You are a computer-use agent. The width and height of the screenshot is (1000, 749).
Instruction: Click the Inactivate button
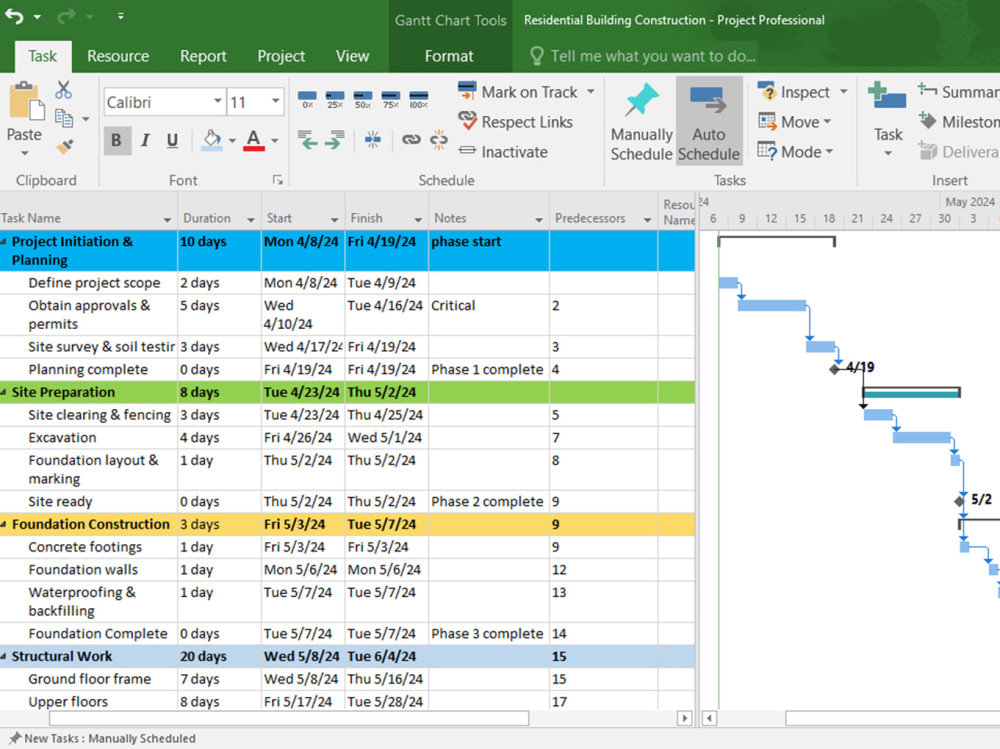[x=504, y=152]
